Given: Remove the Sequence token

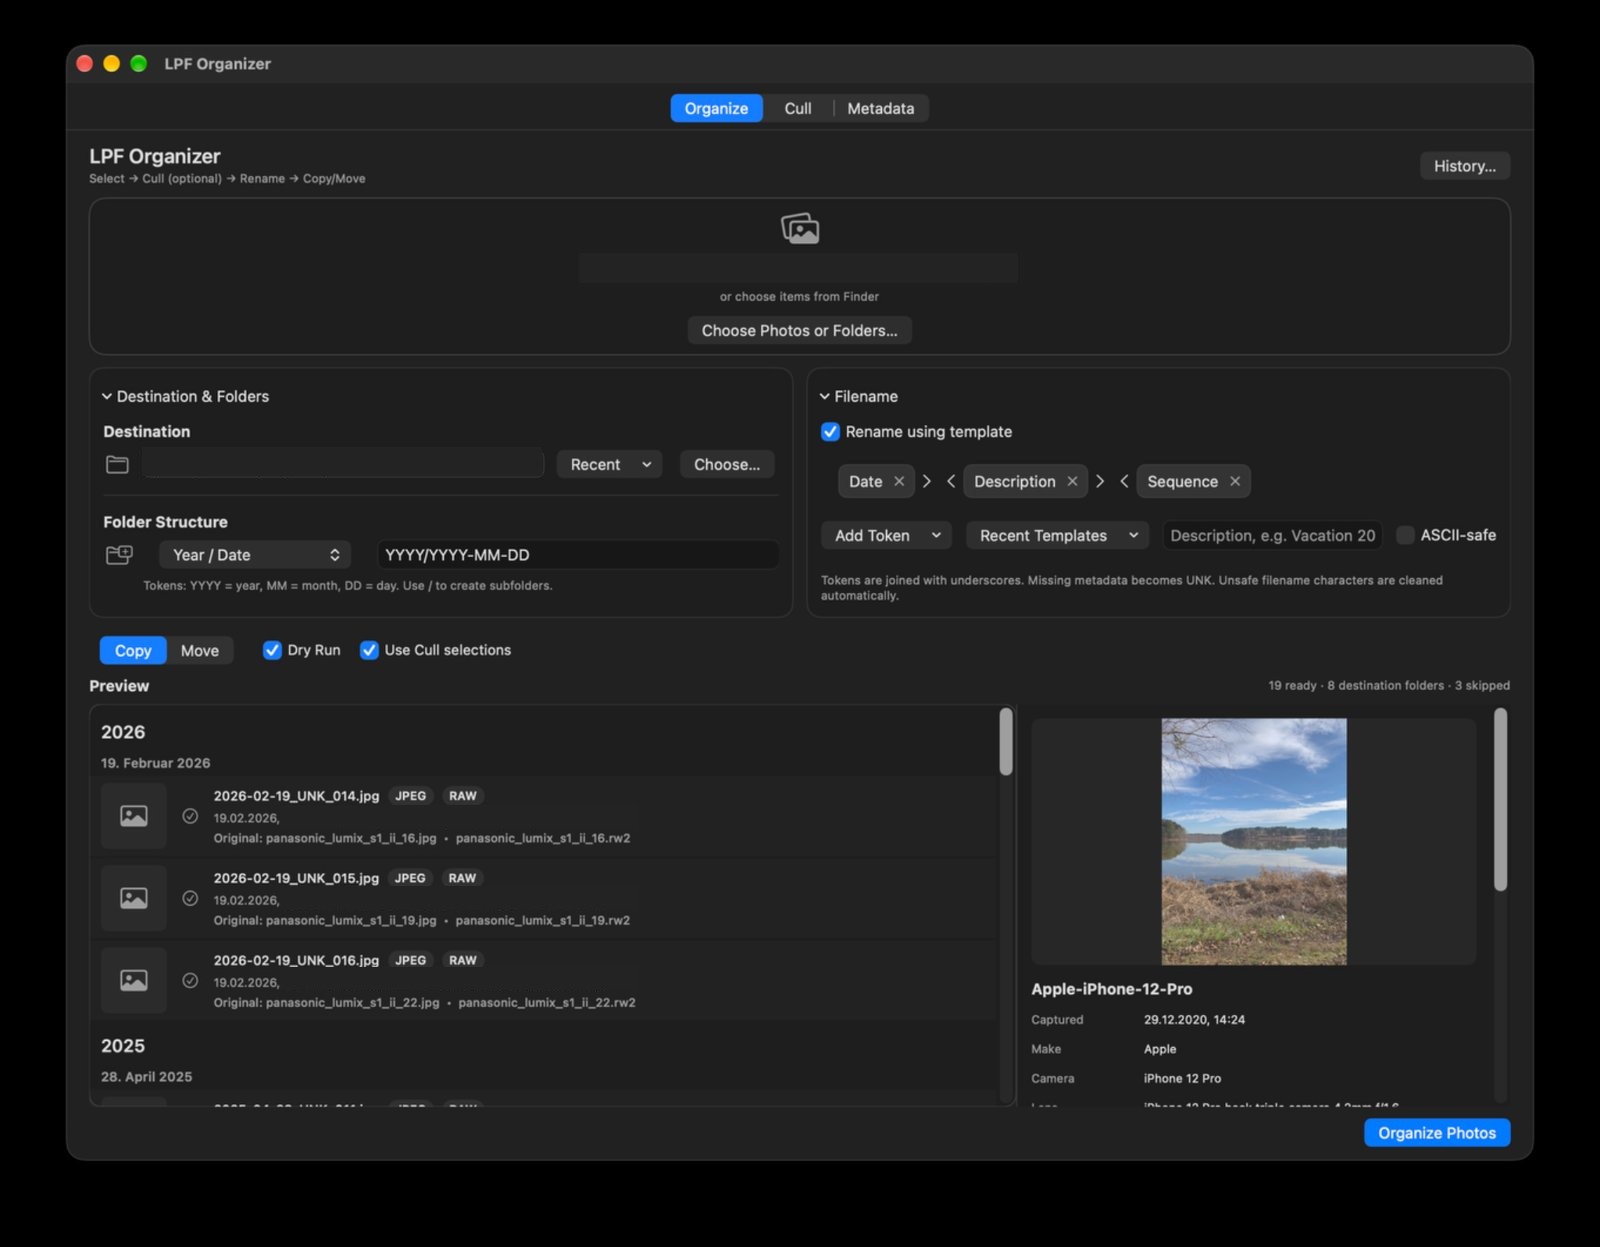Looking at the screenshot, I should pyautogui.click(x=1235, y=481).
